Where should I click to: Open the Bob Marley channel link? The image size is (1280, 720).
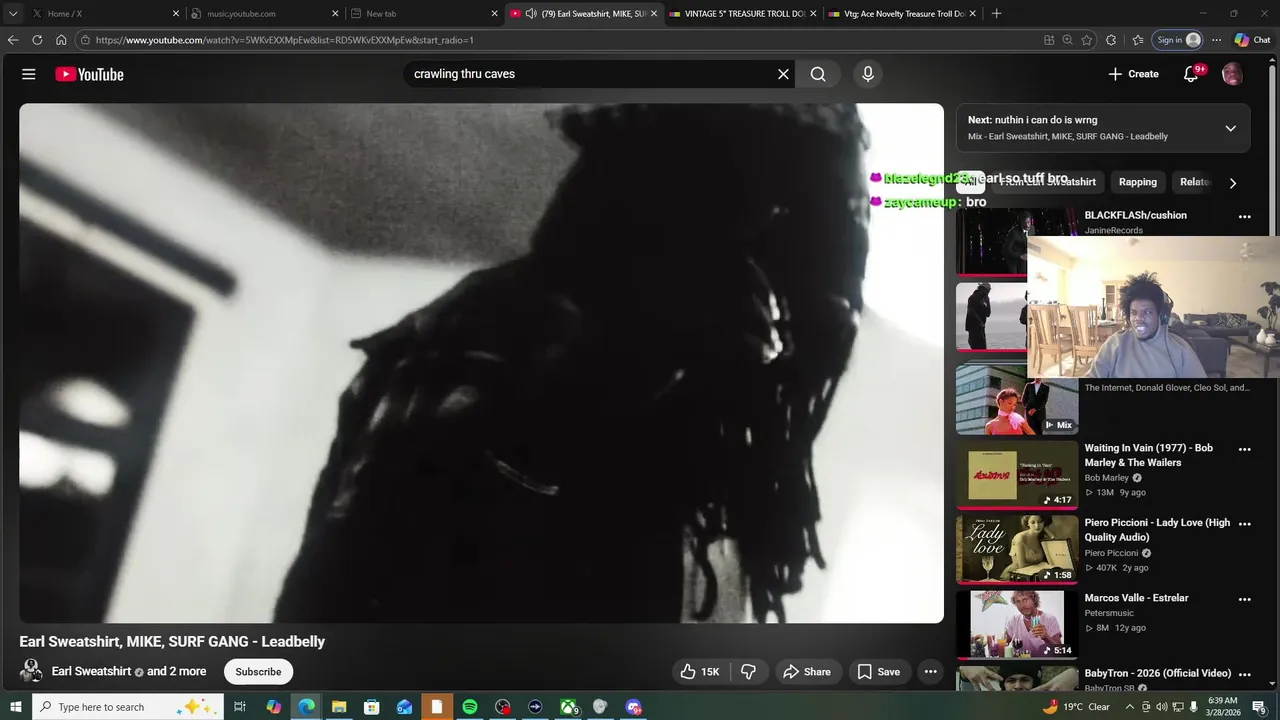point(1107,478)
